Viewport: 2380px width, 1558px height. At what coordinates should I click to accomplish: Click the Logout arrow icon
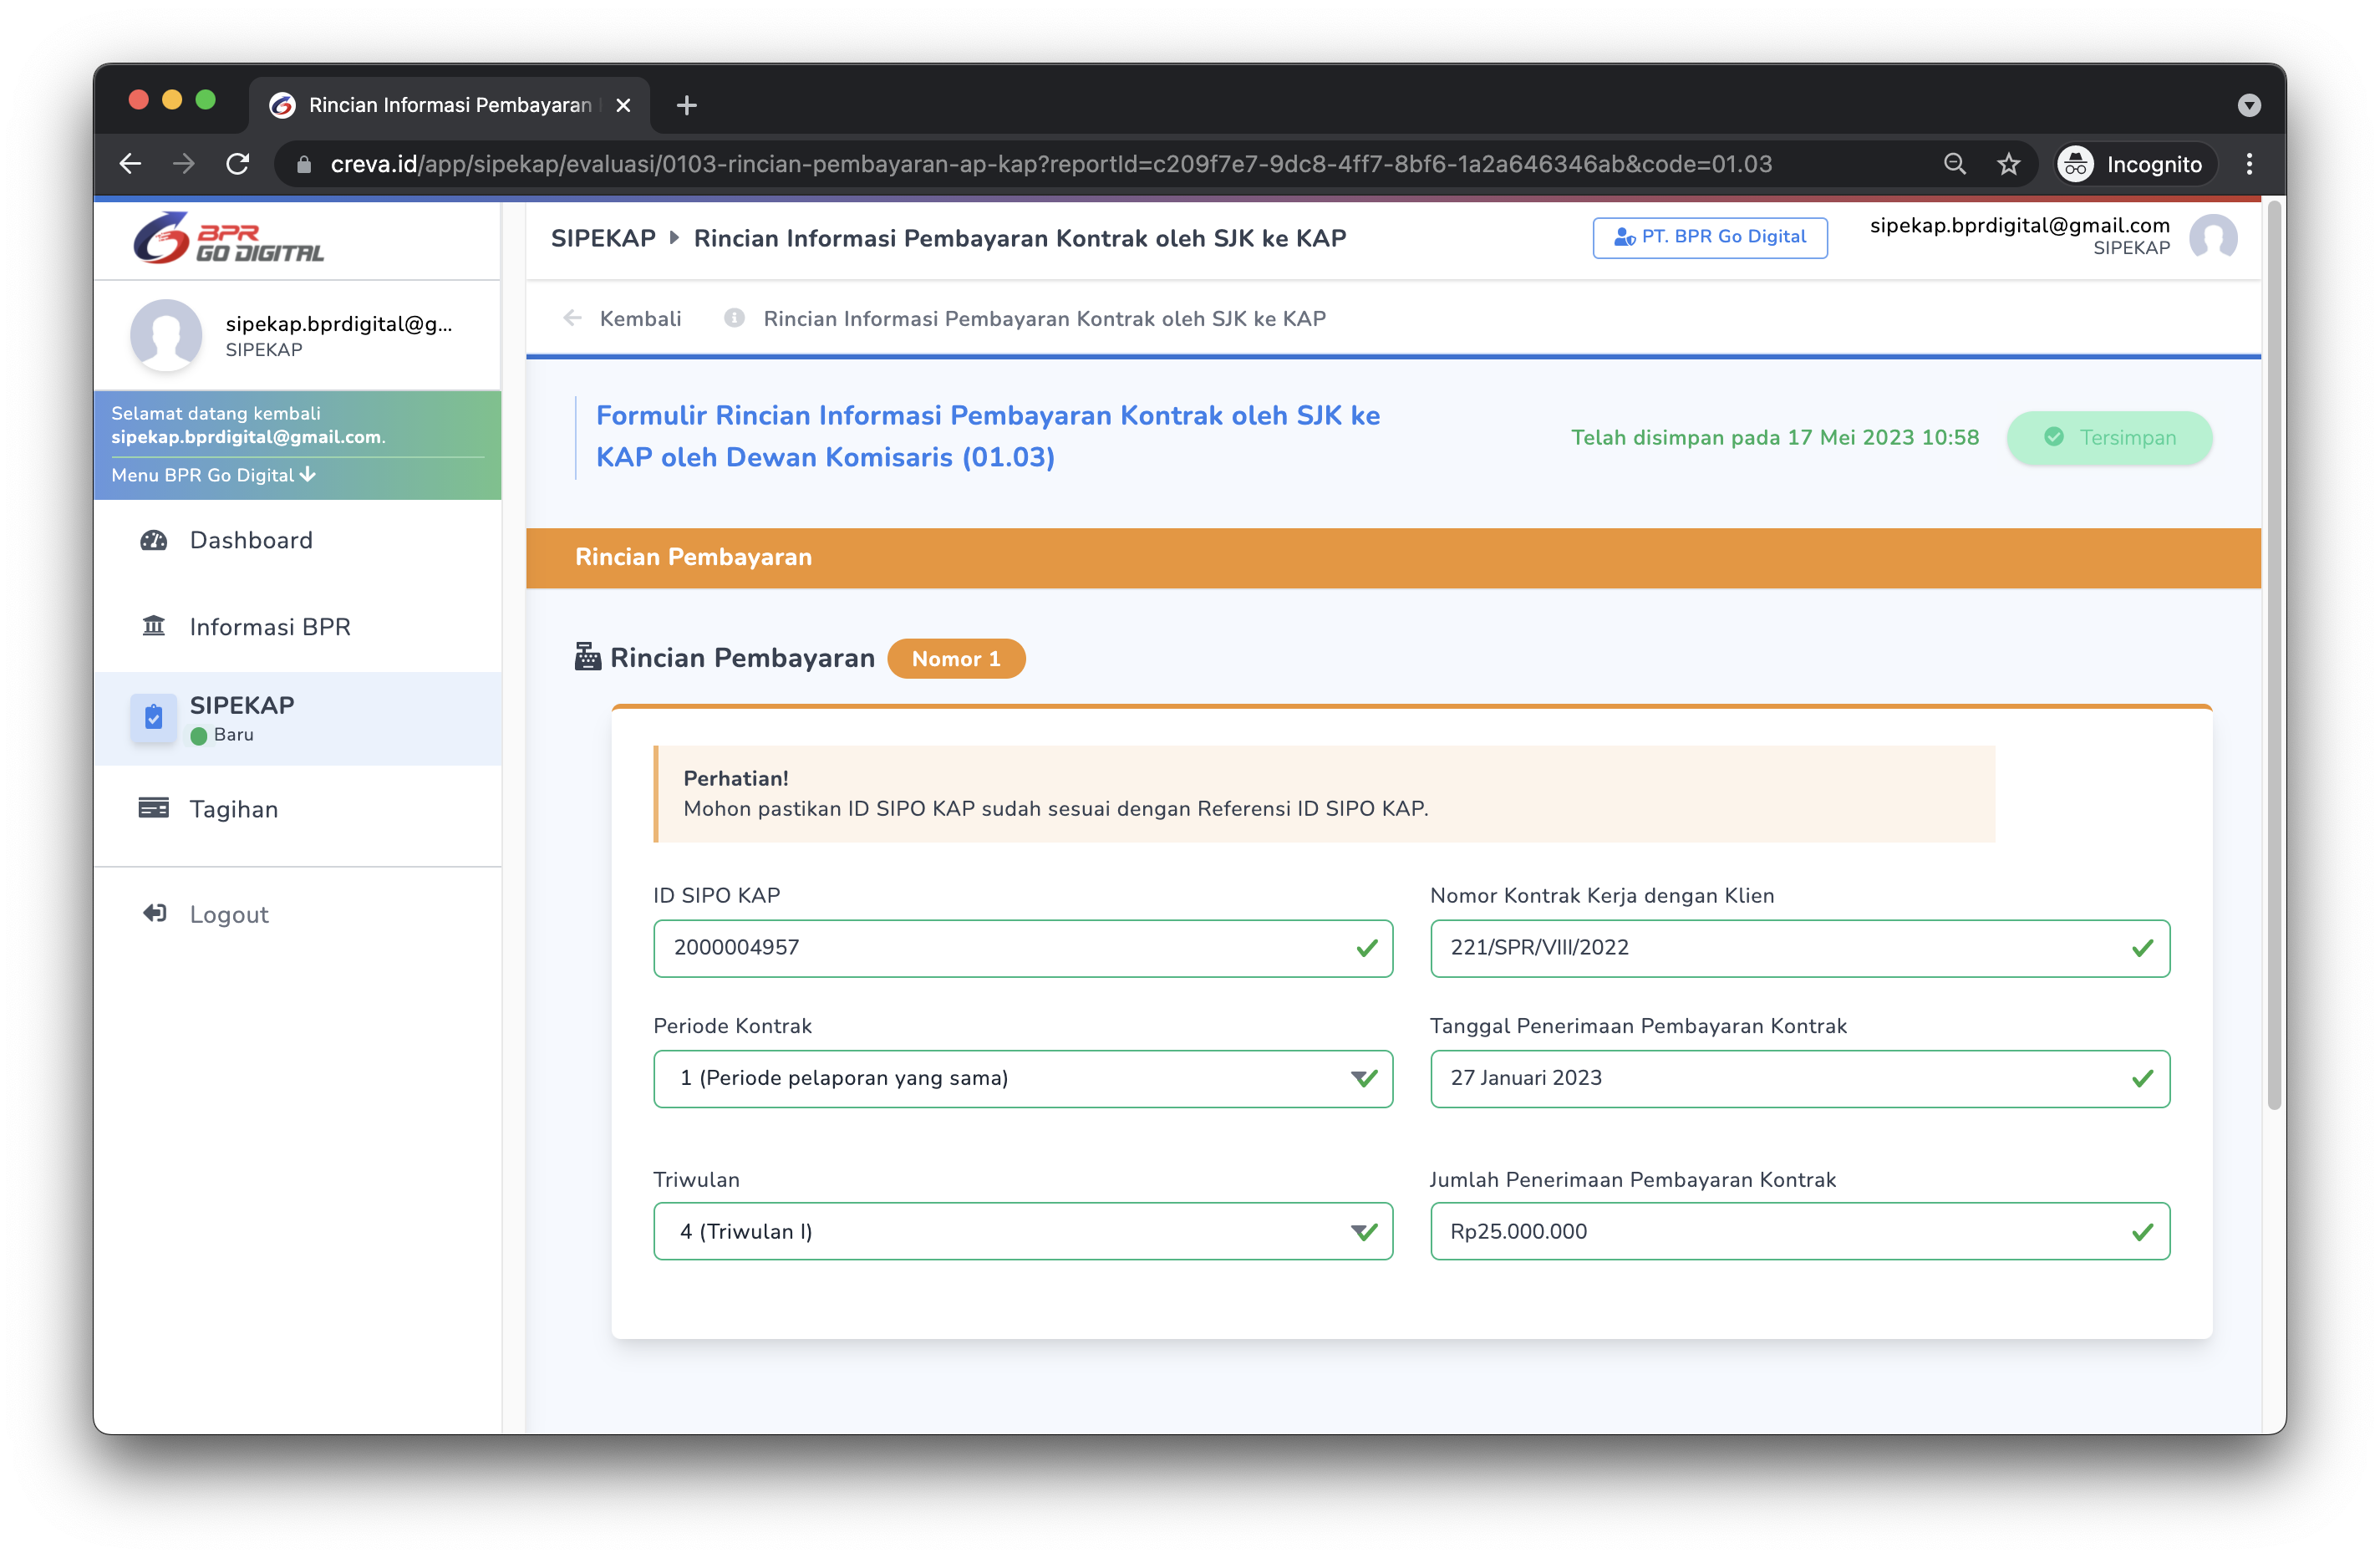click(x=154, y=913)
